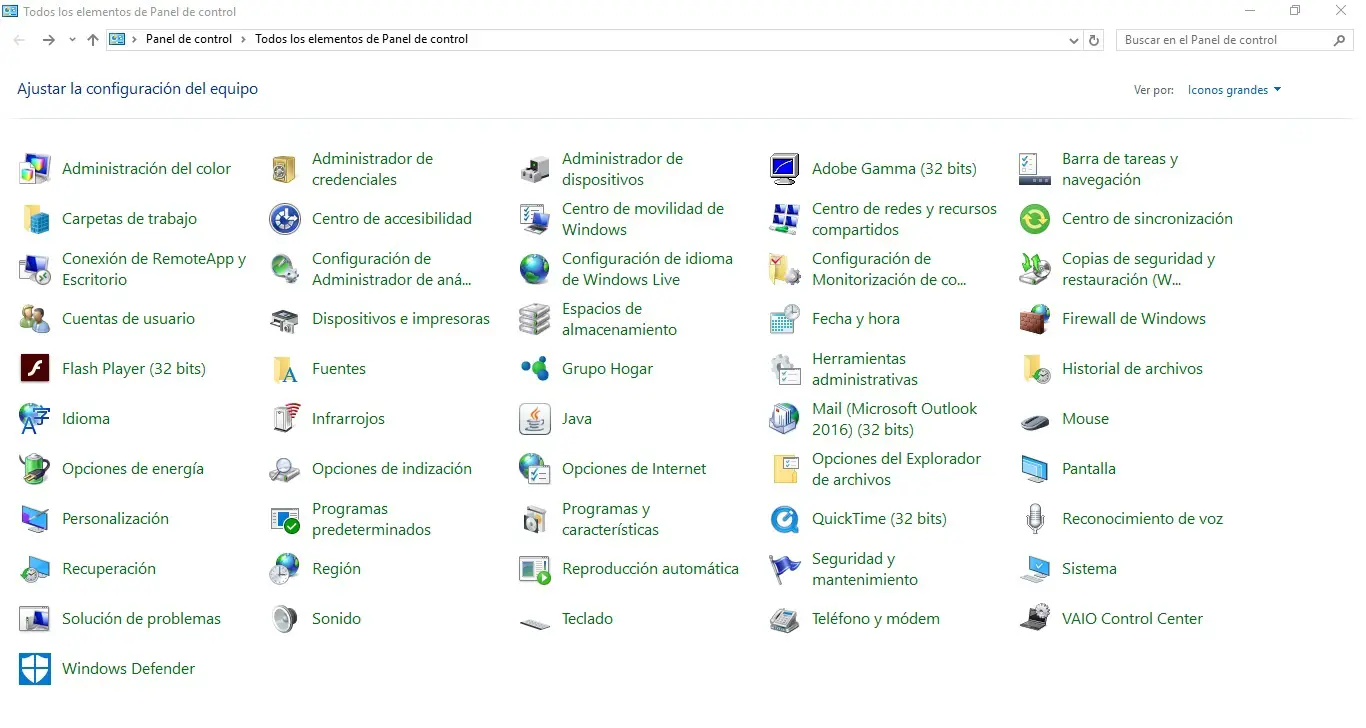Click the Pantalla monitor icon
Viewport: 1366px width, 728px height.
point(1035,469)
